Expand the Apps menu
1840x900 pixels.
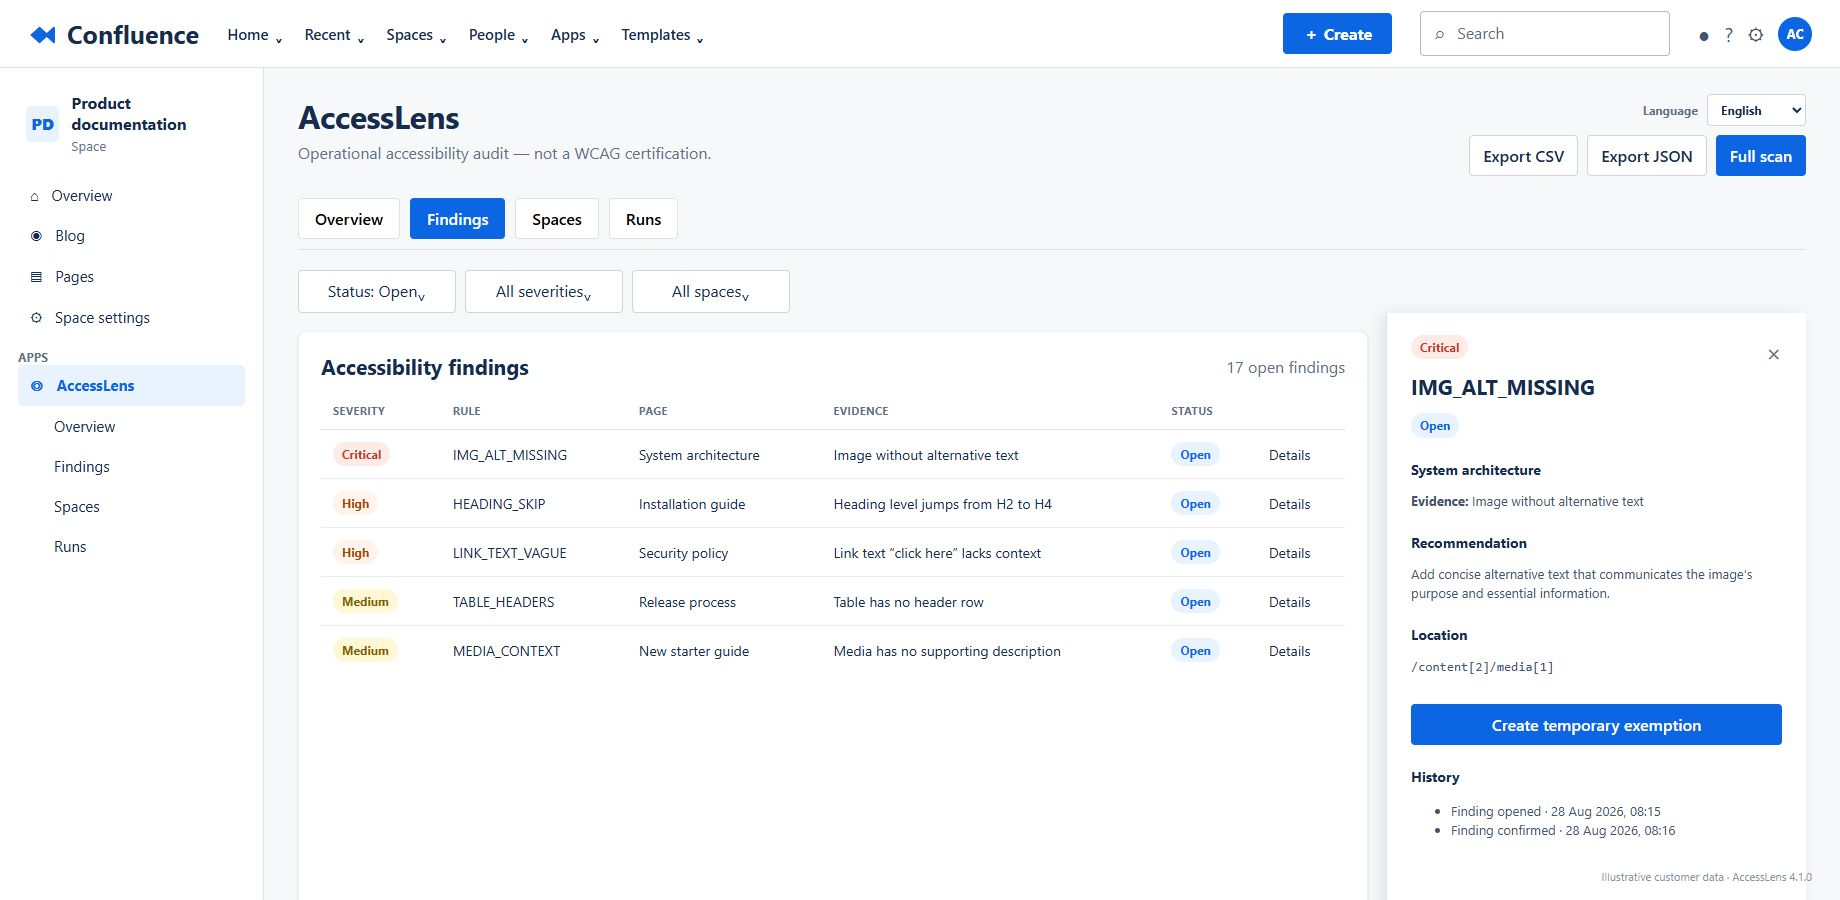pyautogui.click(x=575, y=35)
